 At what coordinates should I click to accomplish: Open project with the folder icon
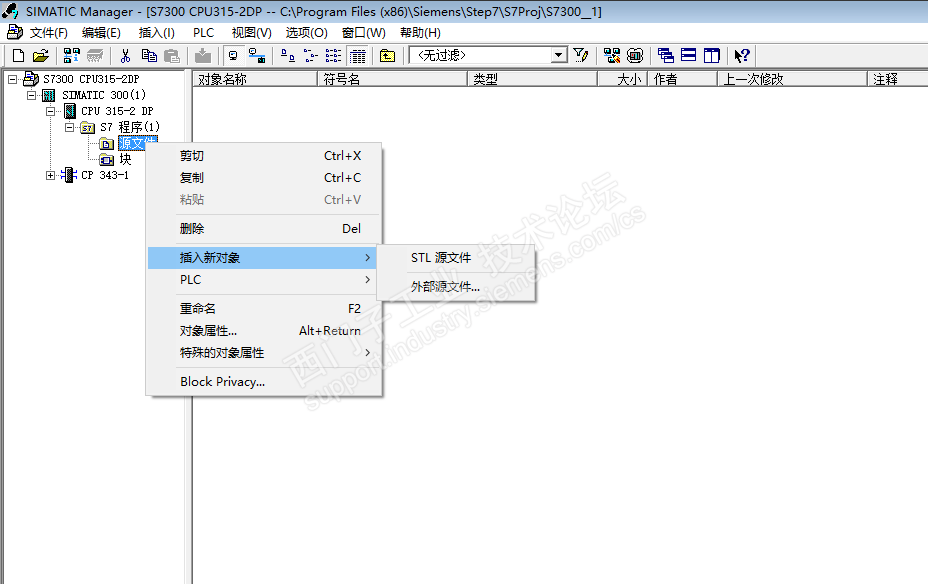[40, 56]
